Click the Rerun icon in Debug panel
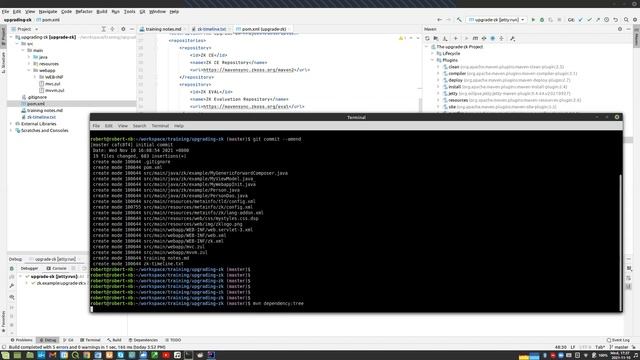The height and width of the screenshot is (360, 640). 12,269
